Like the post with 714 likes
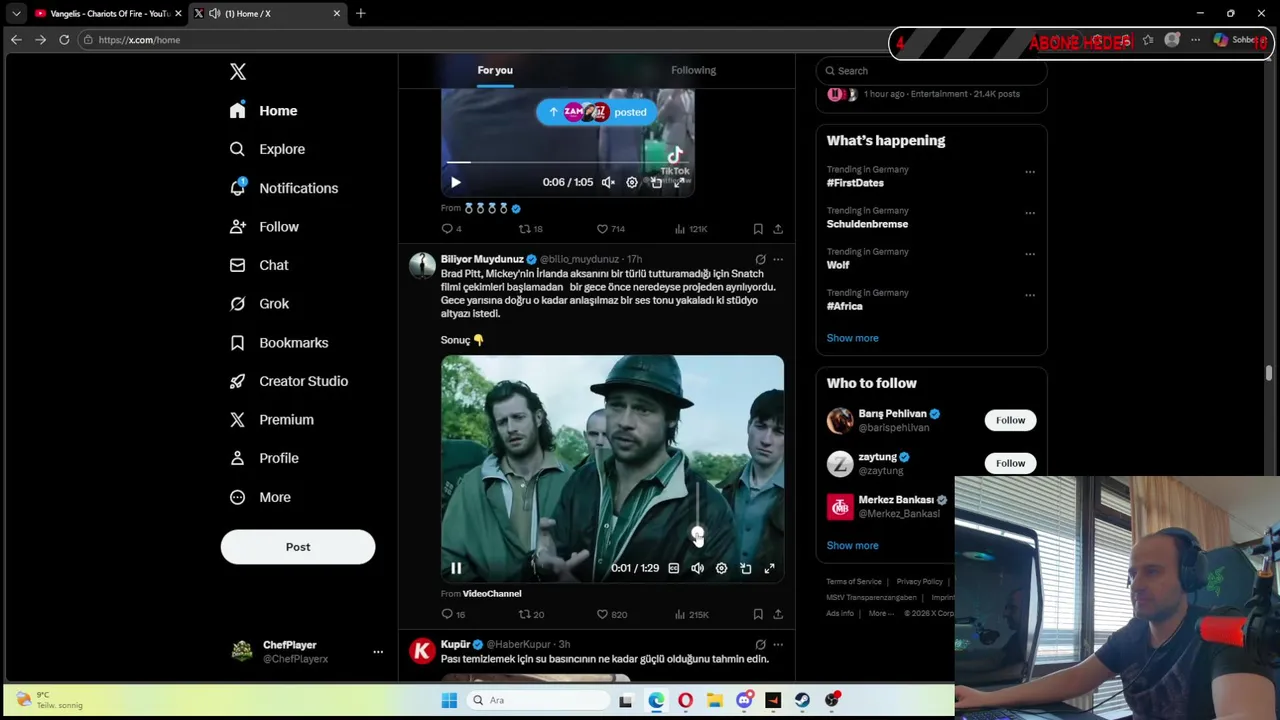1280x720 pixels. tap(610, 229)
